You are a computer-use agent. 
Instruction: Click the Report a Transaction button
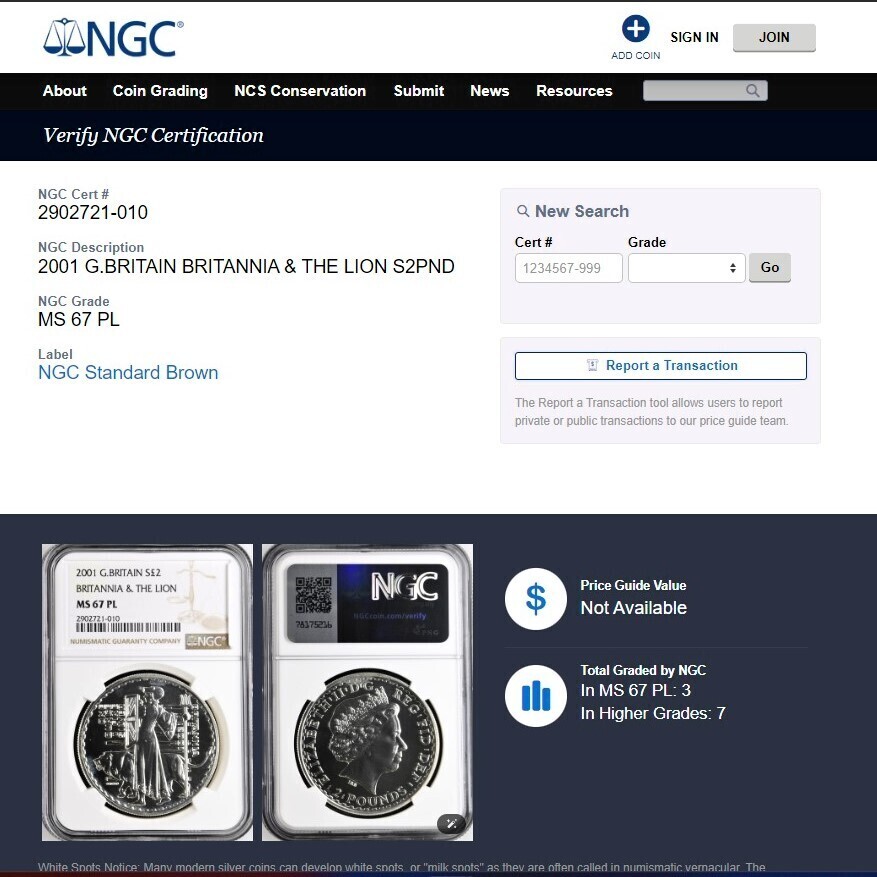[x=661, y=366]
